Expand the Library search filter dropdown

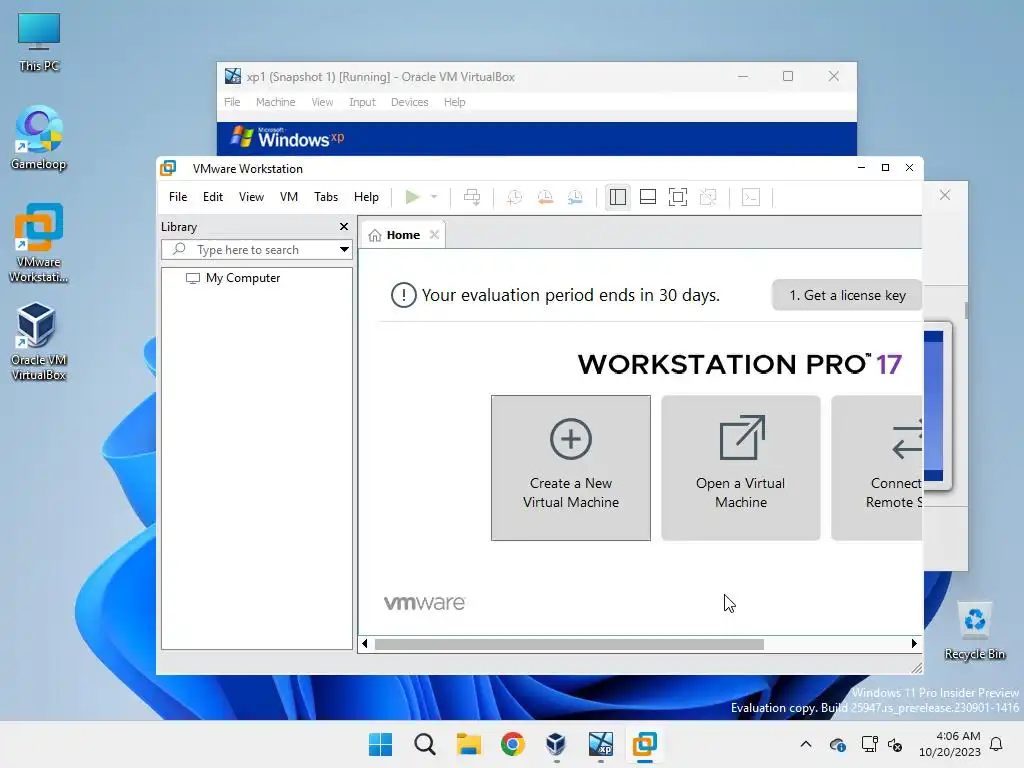[344, 249]
